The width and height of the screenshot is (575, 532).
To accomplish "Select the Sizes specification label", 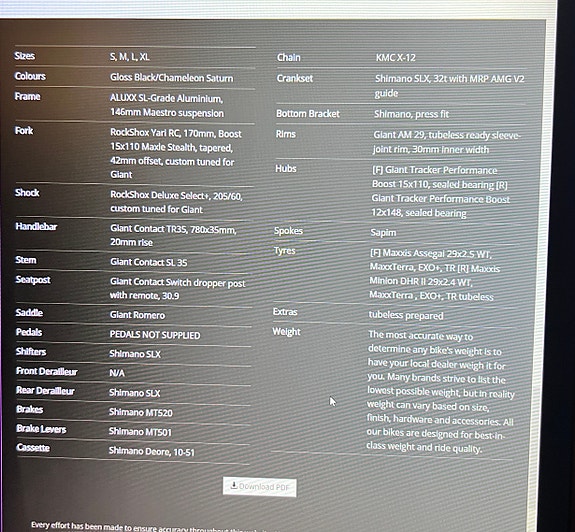I will 25,56.
